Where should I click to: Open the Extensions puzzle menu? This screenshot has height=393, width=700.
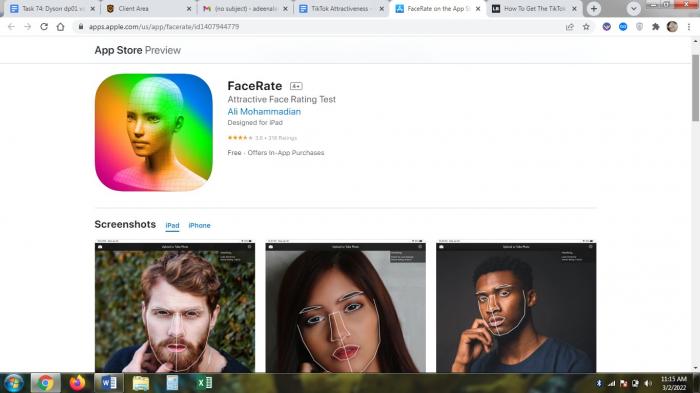656,27
